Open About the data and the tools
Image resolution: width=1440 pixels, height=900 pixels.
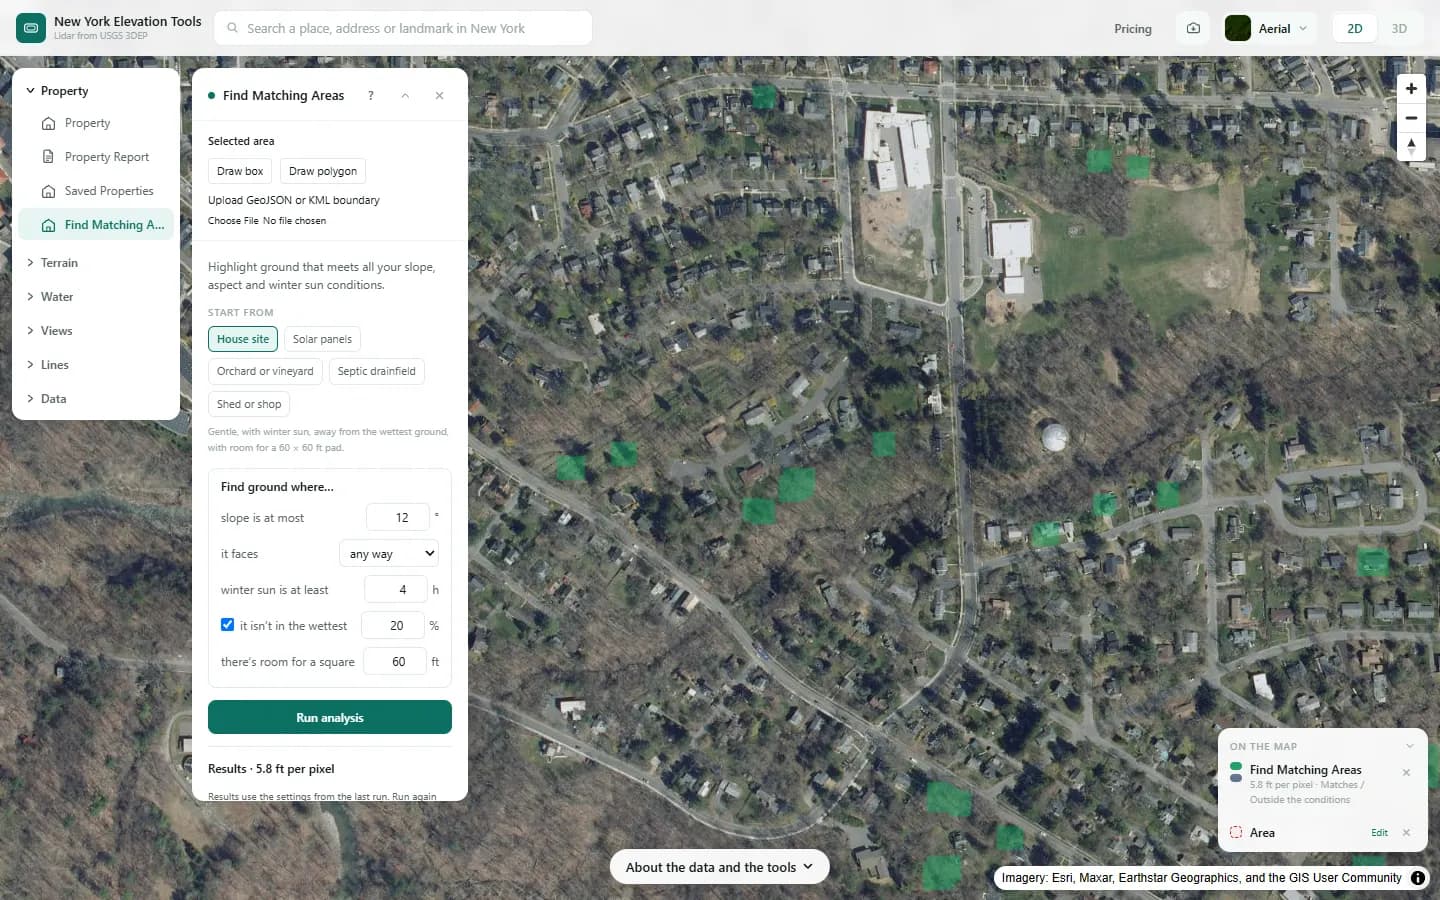(719, 867)
